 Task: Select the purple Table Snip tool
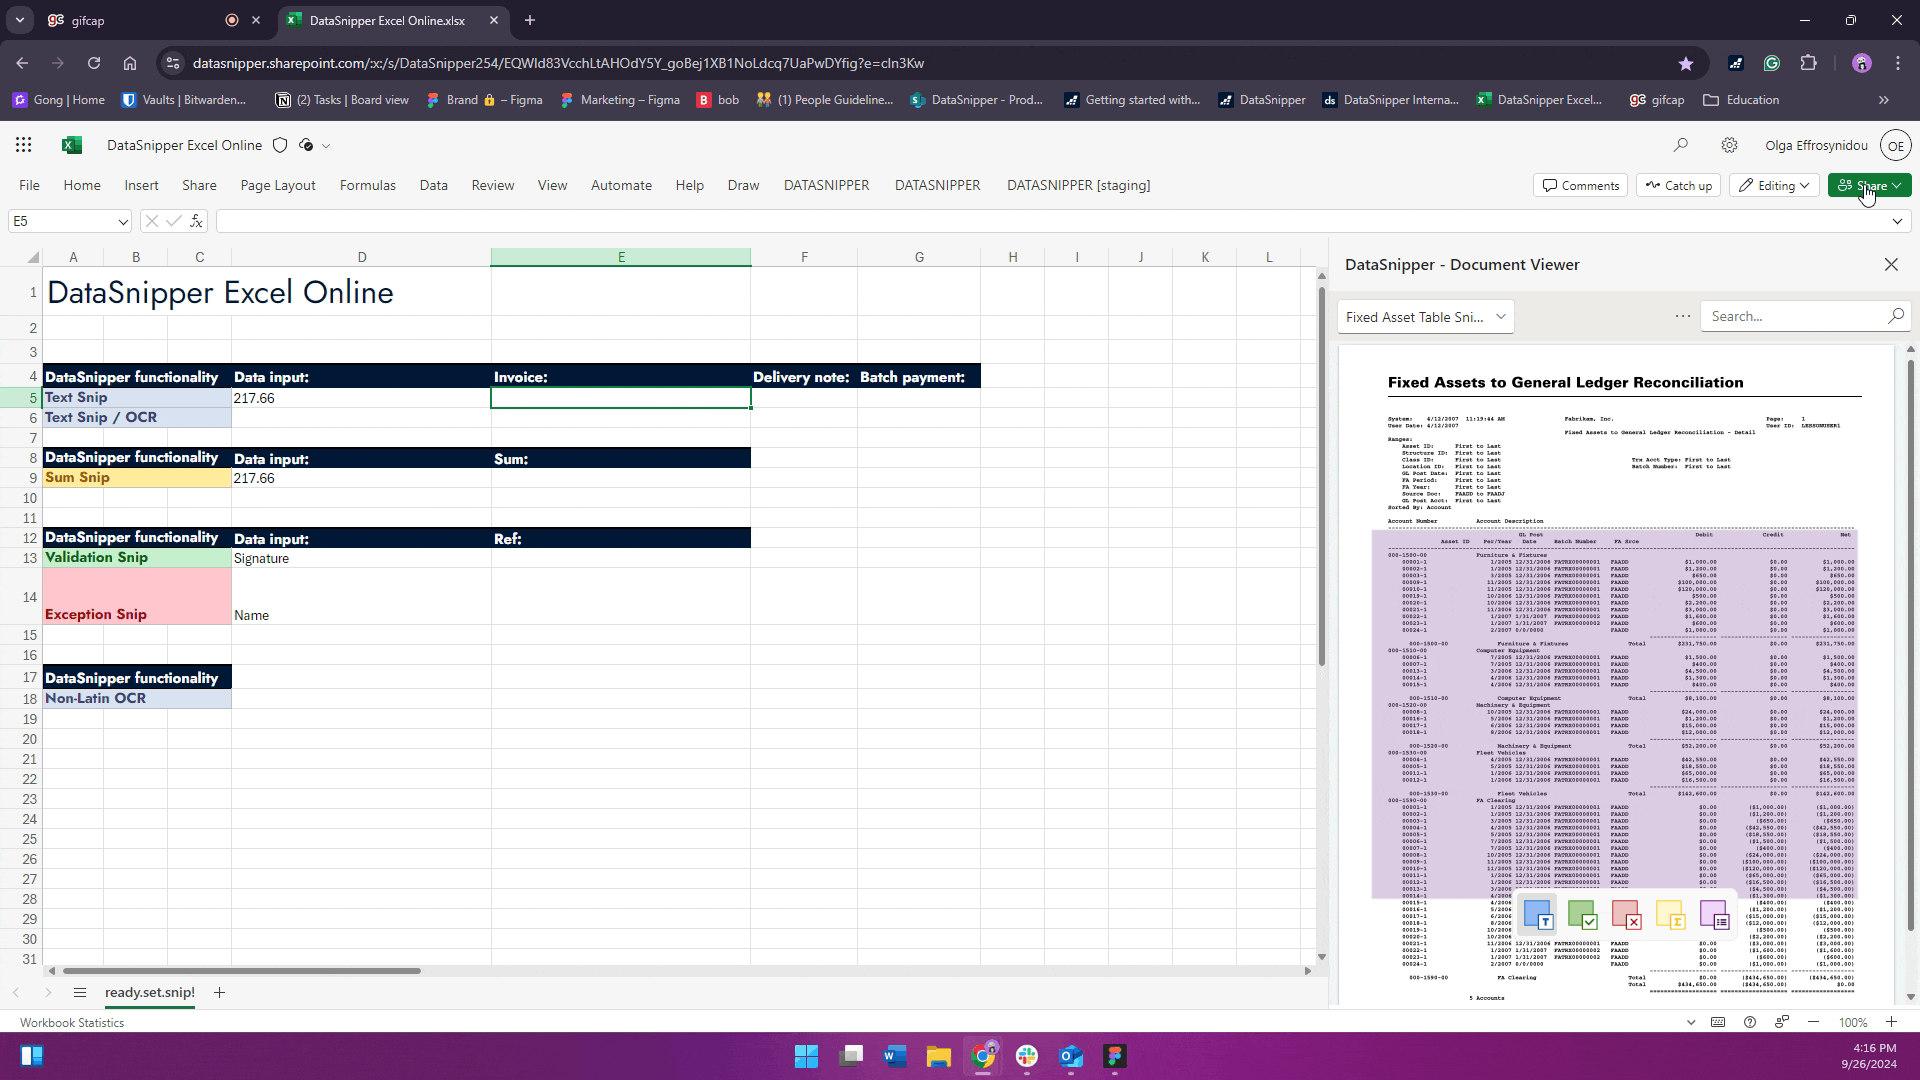coord(1714,914)
